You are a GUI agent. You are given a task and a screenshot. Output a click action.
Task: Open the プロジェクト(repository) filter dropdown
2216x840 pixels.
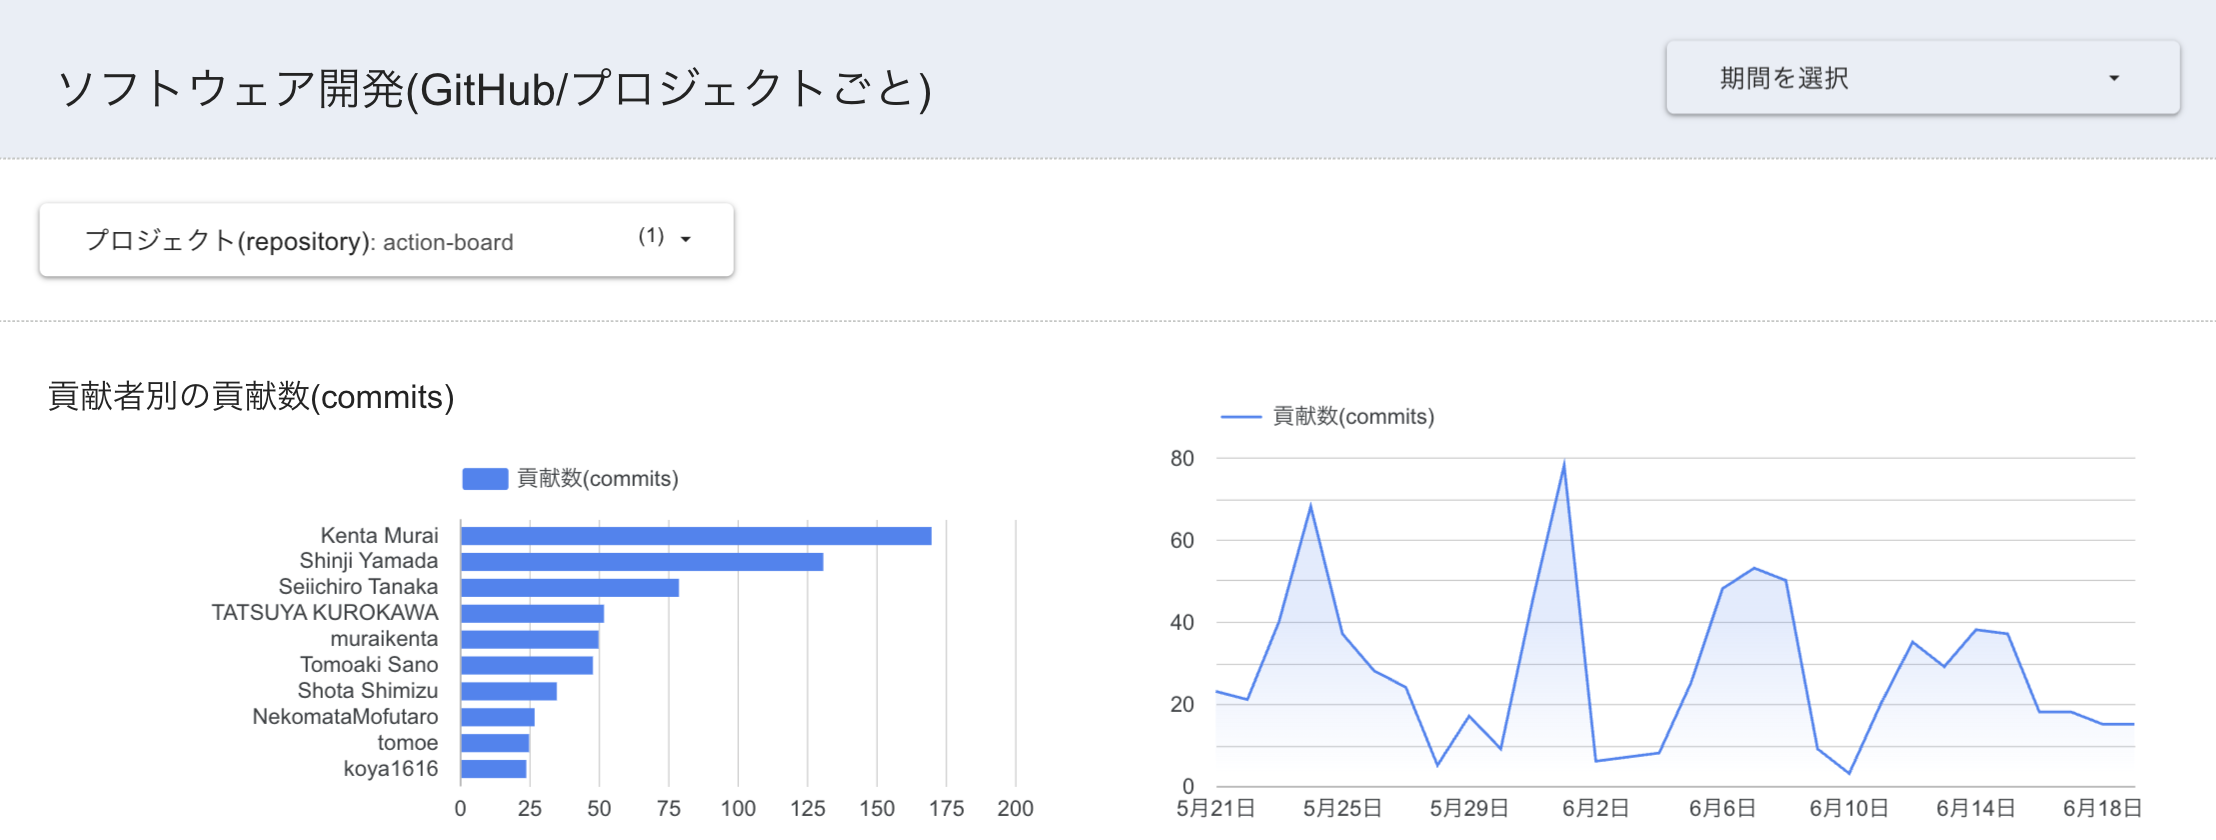(x=386, y=240)
